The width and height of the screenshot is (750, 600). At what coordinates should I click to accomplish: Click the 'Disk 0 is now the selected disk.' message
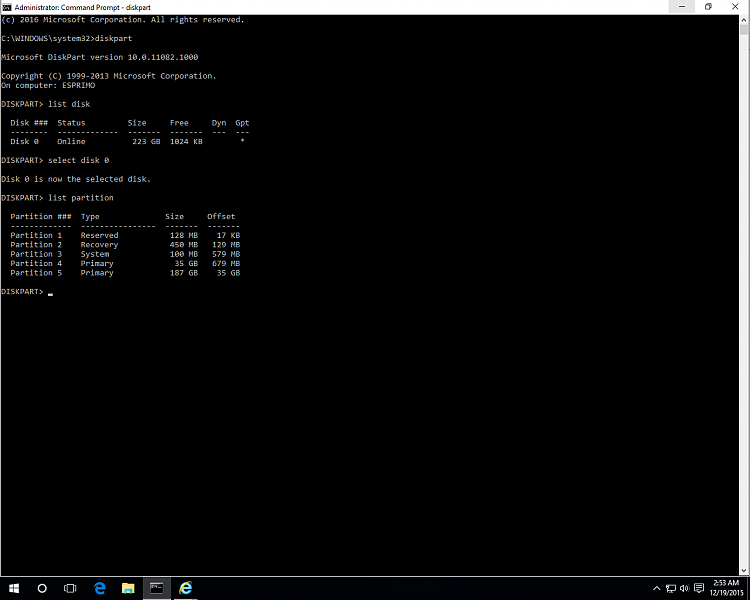[x=76, y=179]
